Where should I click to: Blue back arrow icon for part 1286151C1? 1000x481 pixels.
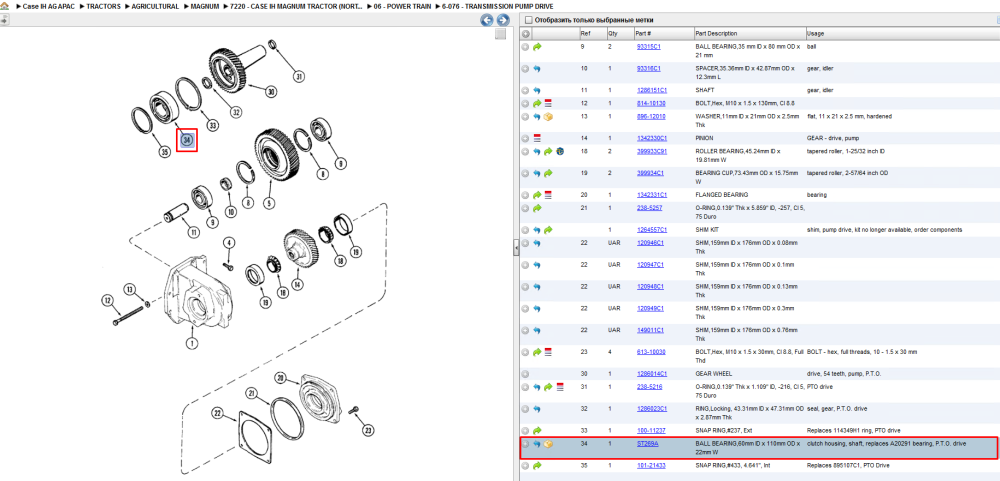point(537,91)
